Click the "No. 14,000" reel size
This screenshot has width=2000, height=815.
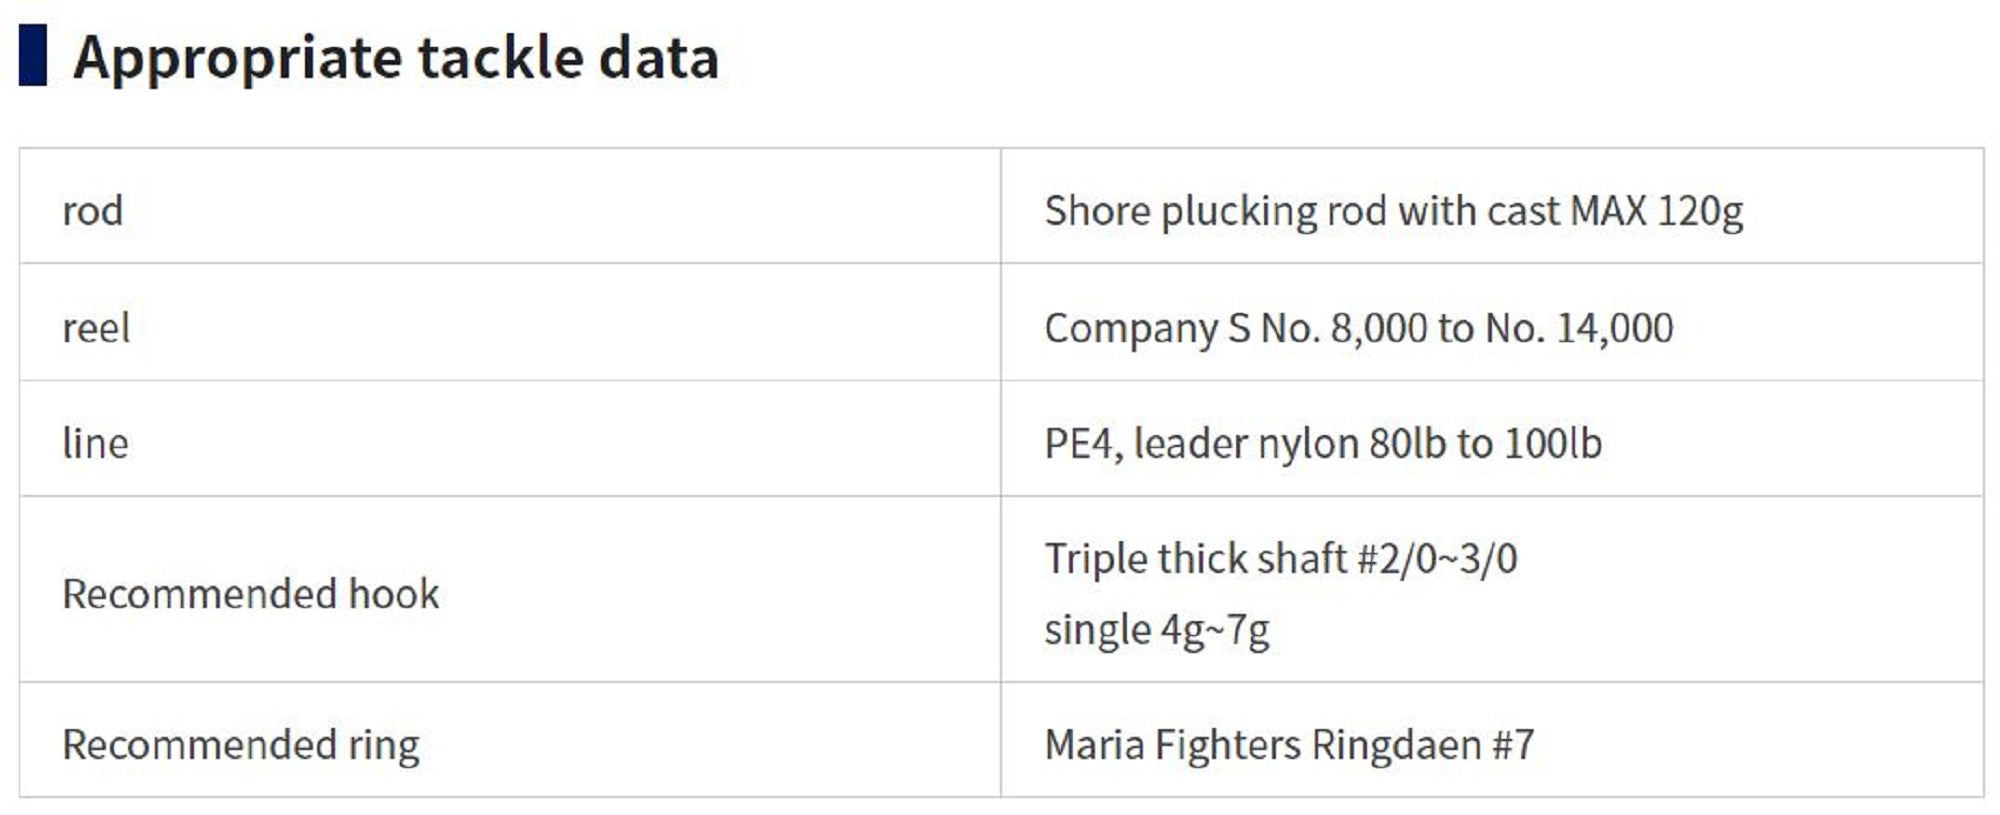(x=1579, y=328)
